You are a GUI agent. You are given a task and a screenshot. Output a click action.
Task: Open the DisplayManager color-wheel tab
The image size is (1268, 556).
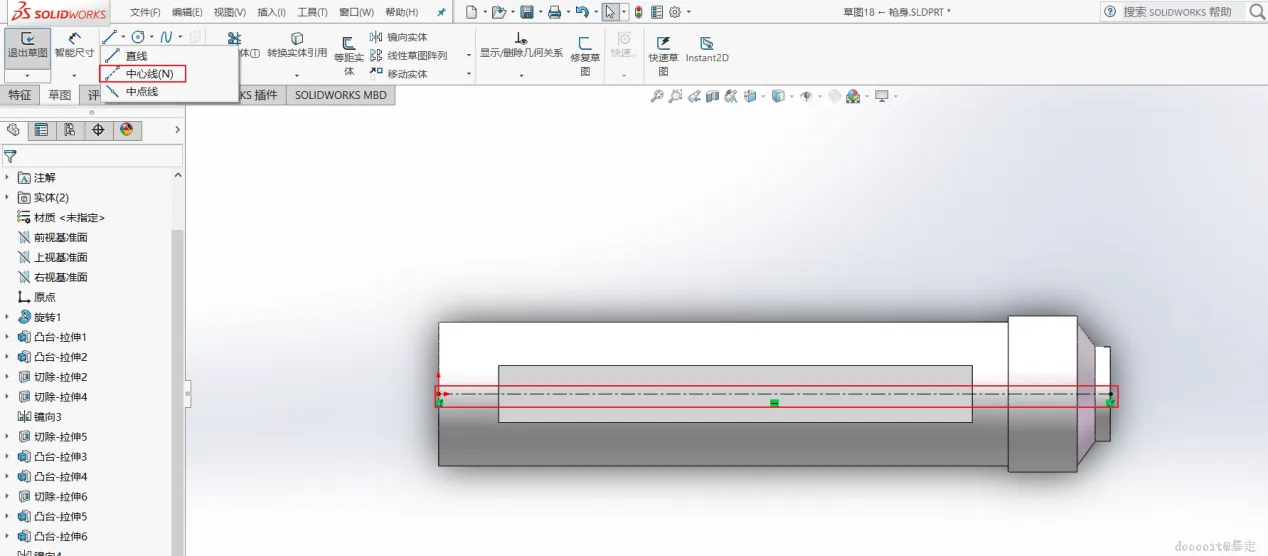pyautogui.click(x=126, y=130)
